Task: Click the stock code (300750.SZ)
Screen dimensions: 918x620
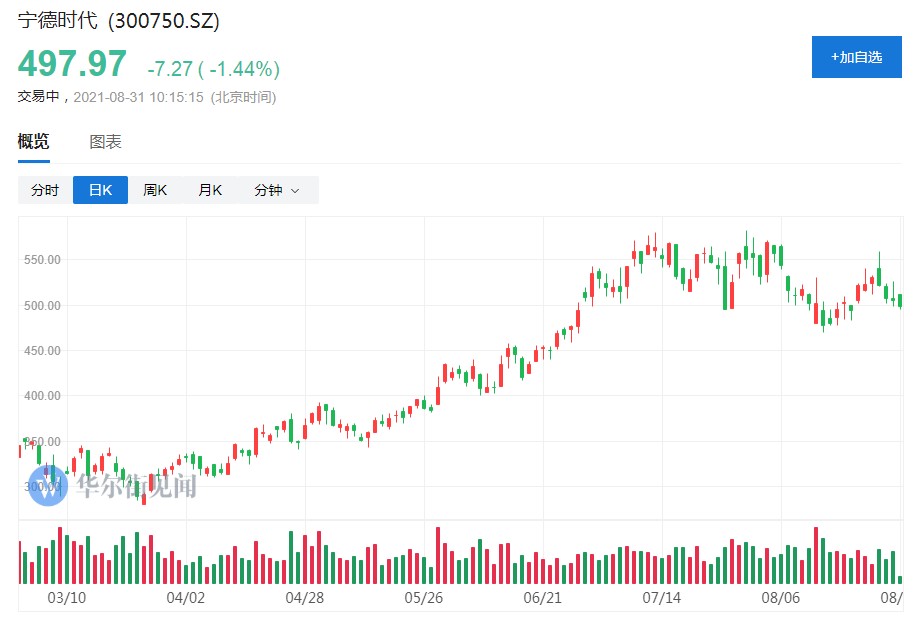Action: (x=163, y=21)
